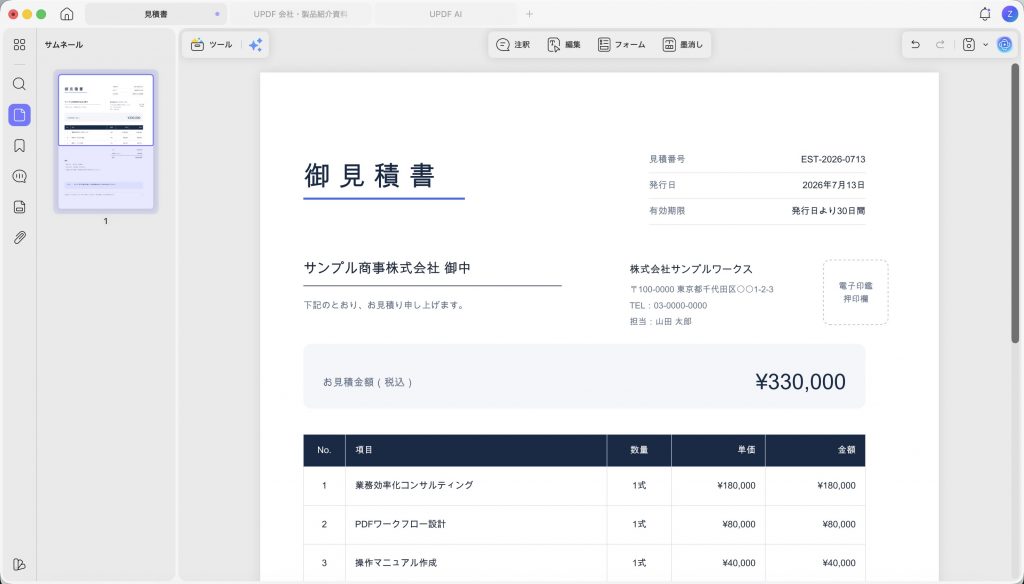Click the 電子印鑑 押印欄 stamp box

tap(856, 292)
